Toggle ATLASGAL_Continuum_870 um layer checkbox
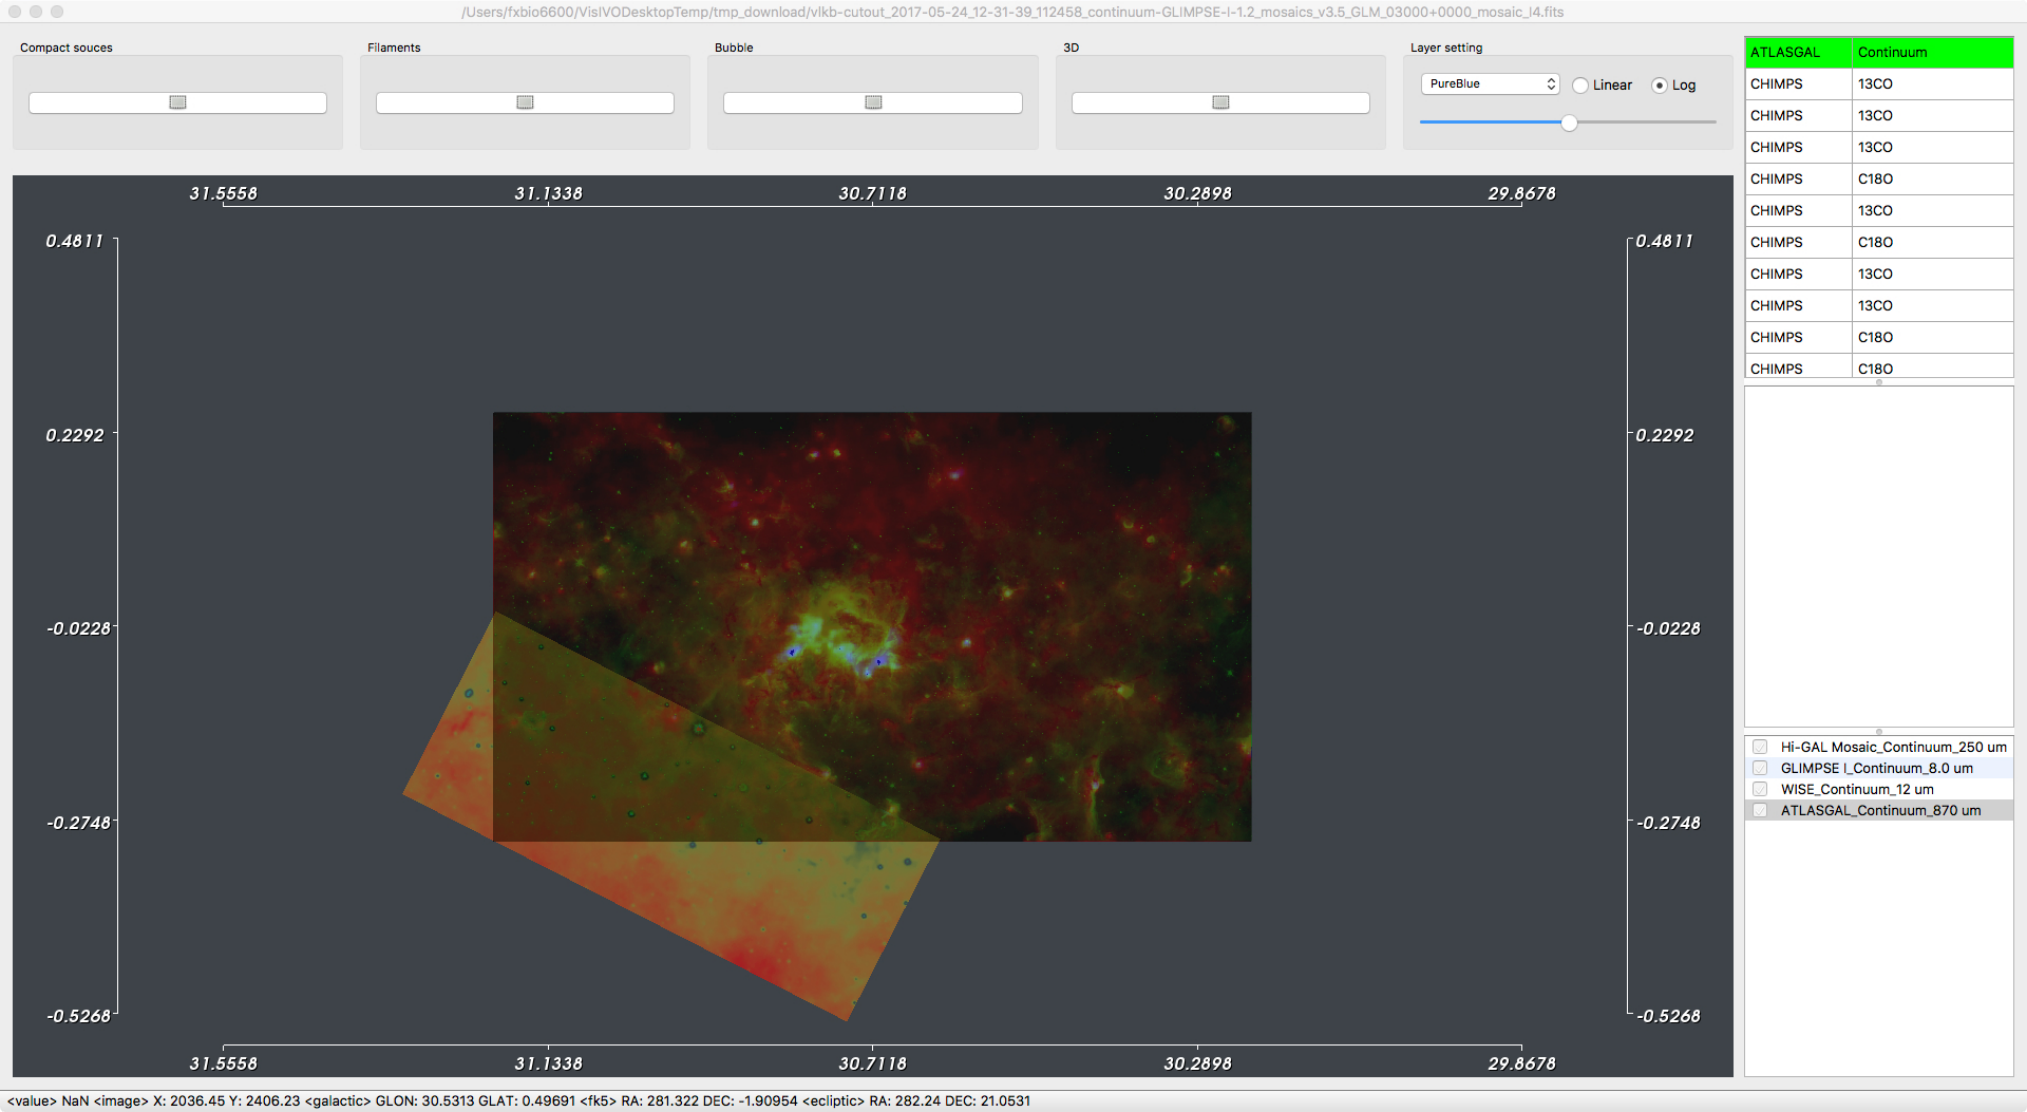This screenshot has height=1112, width=2027. [x=1760, y=810]
